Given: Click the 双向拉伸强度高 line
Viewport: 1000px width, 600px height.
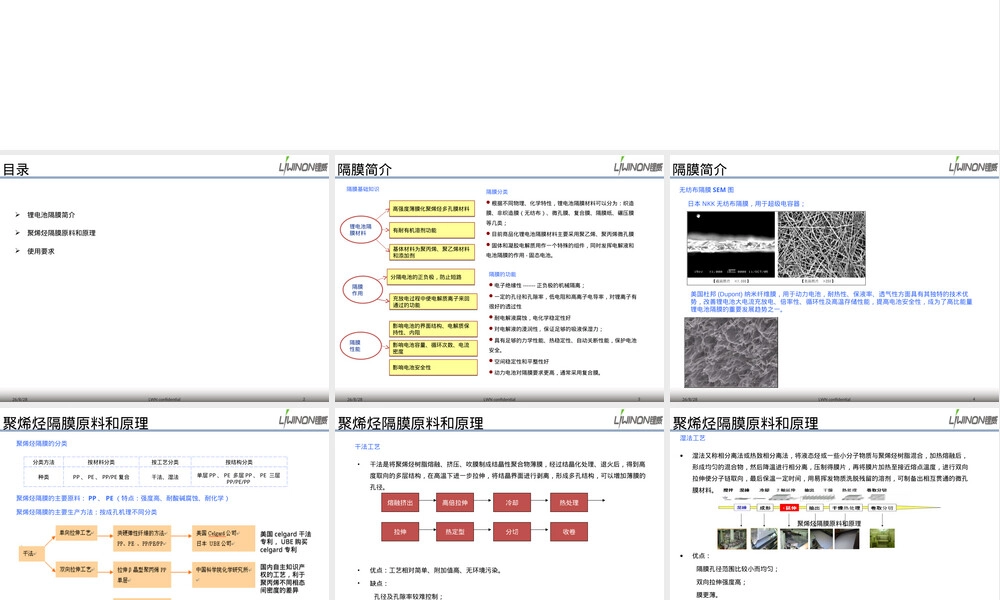Looking at the screenshot, I should click(x=721, y=582).
